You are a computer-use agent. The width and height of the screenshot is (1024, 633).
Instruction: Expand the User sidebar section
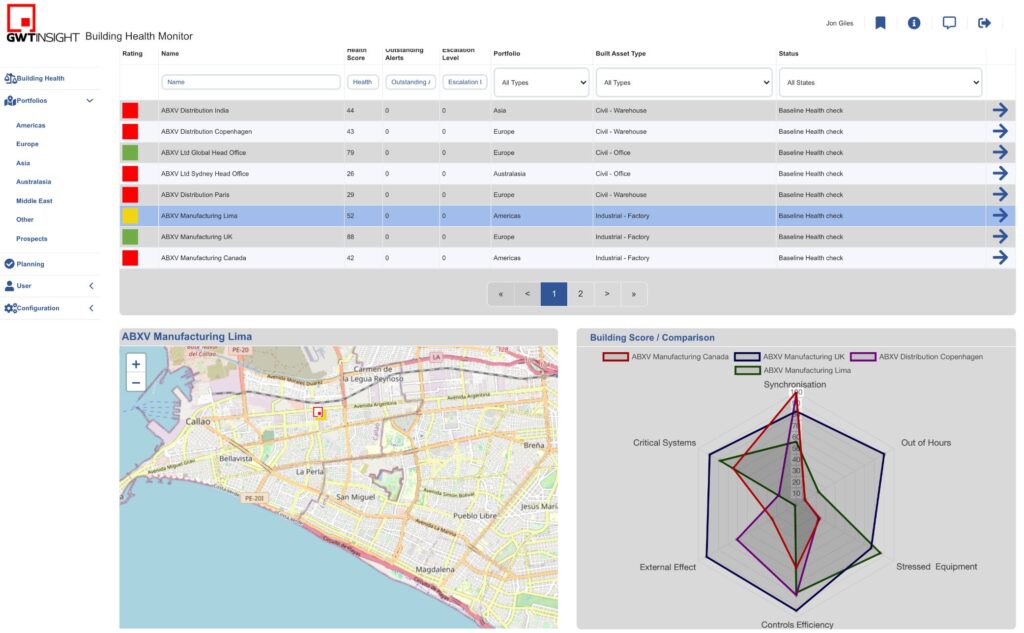[x=91, y=285]
